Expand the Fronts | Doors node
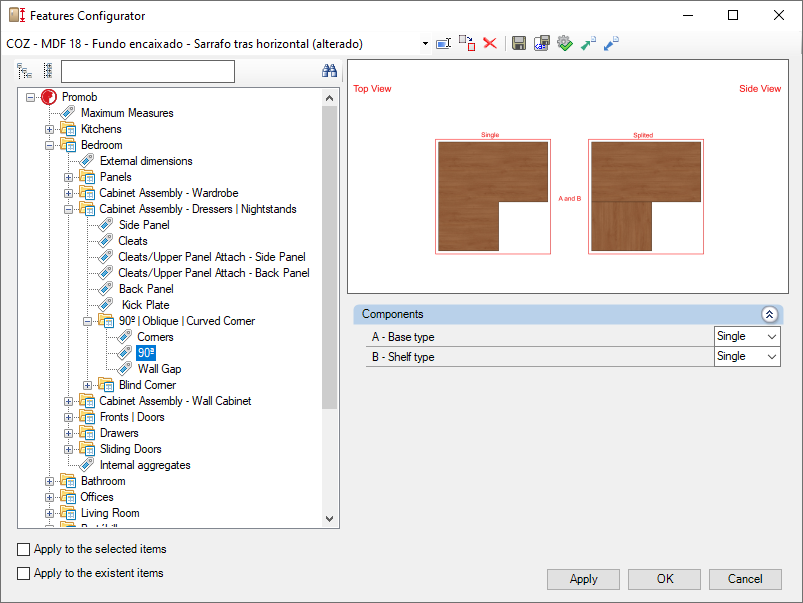The height and width of the screenshot is (603, 803). (68, 418)
